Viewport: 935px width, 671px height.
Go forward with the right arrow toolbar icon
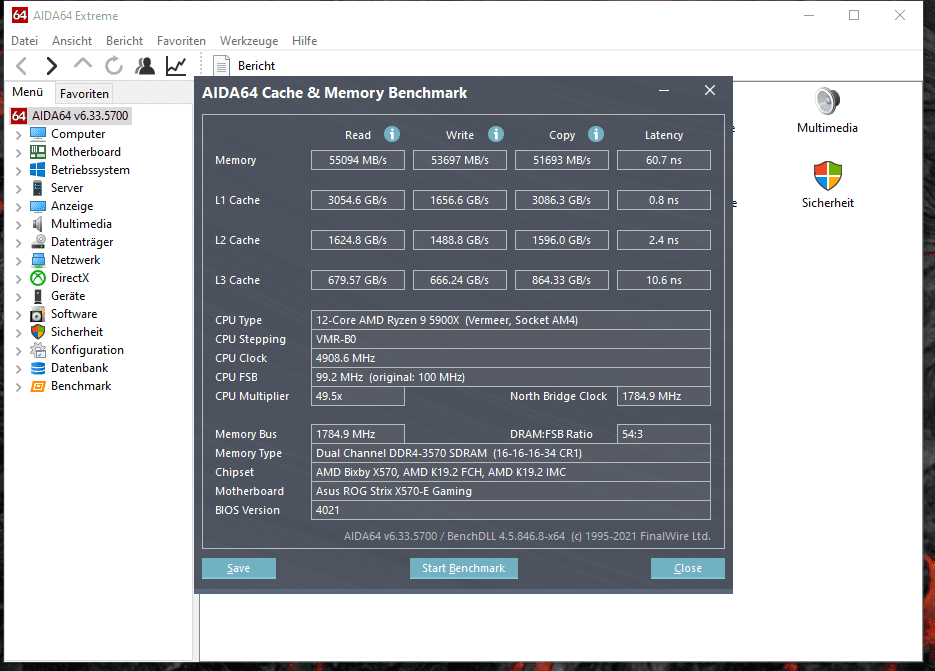click(x=52, y=66)
